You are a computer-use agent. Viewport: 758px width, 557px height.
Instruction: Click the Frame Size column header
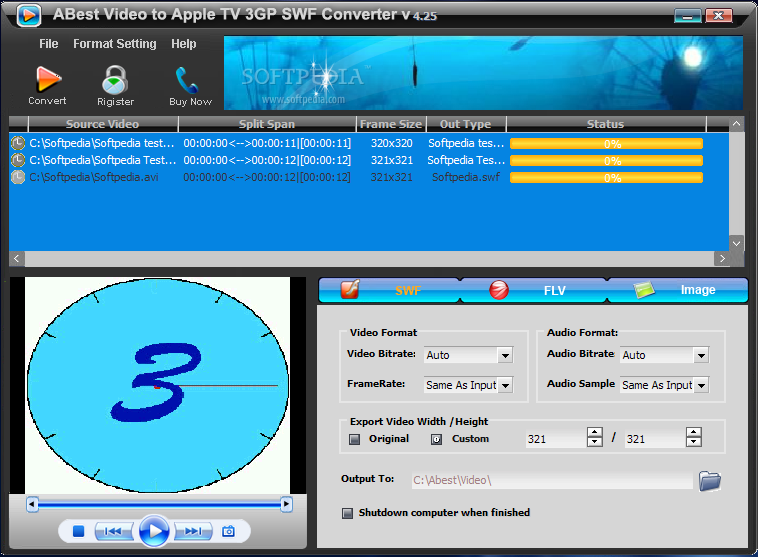[x=391, y=124]
